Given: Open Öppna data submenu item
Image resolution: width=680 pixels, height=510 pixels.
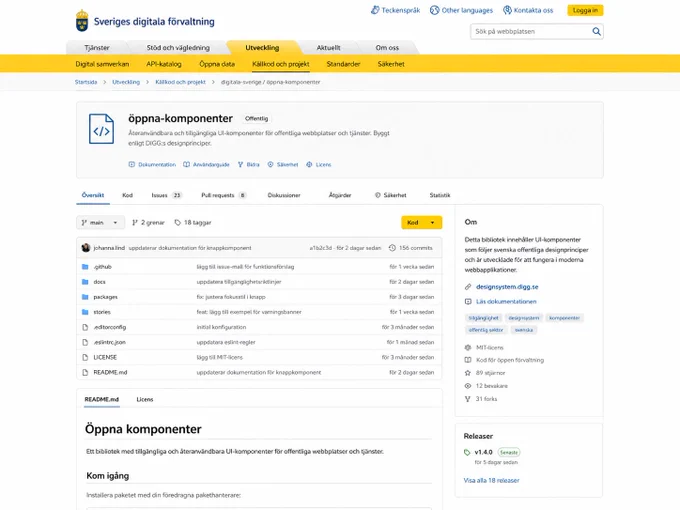Looking at the screenshot, I should coord(217,64).
